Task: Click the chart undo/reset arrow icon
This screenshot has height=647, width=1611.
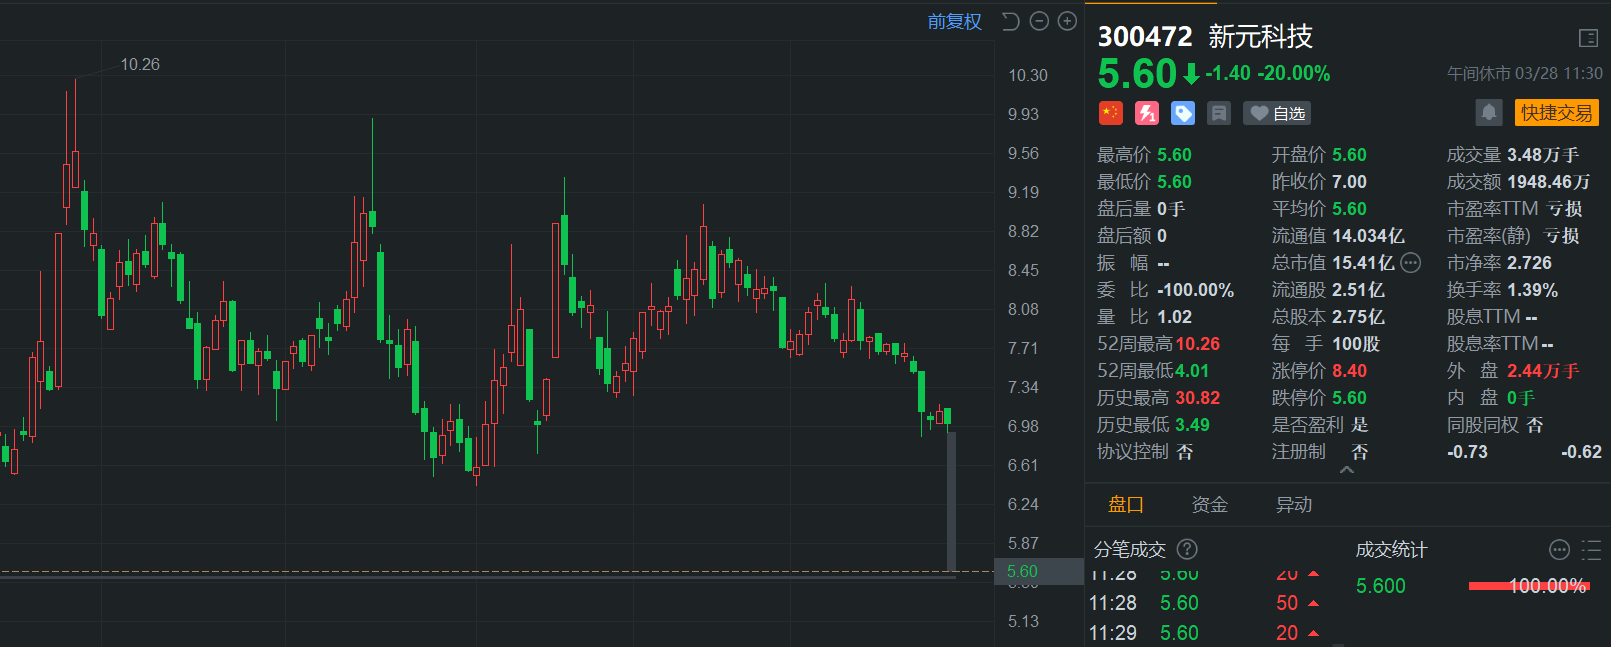Action: click(1011, 21)
